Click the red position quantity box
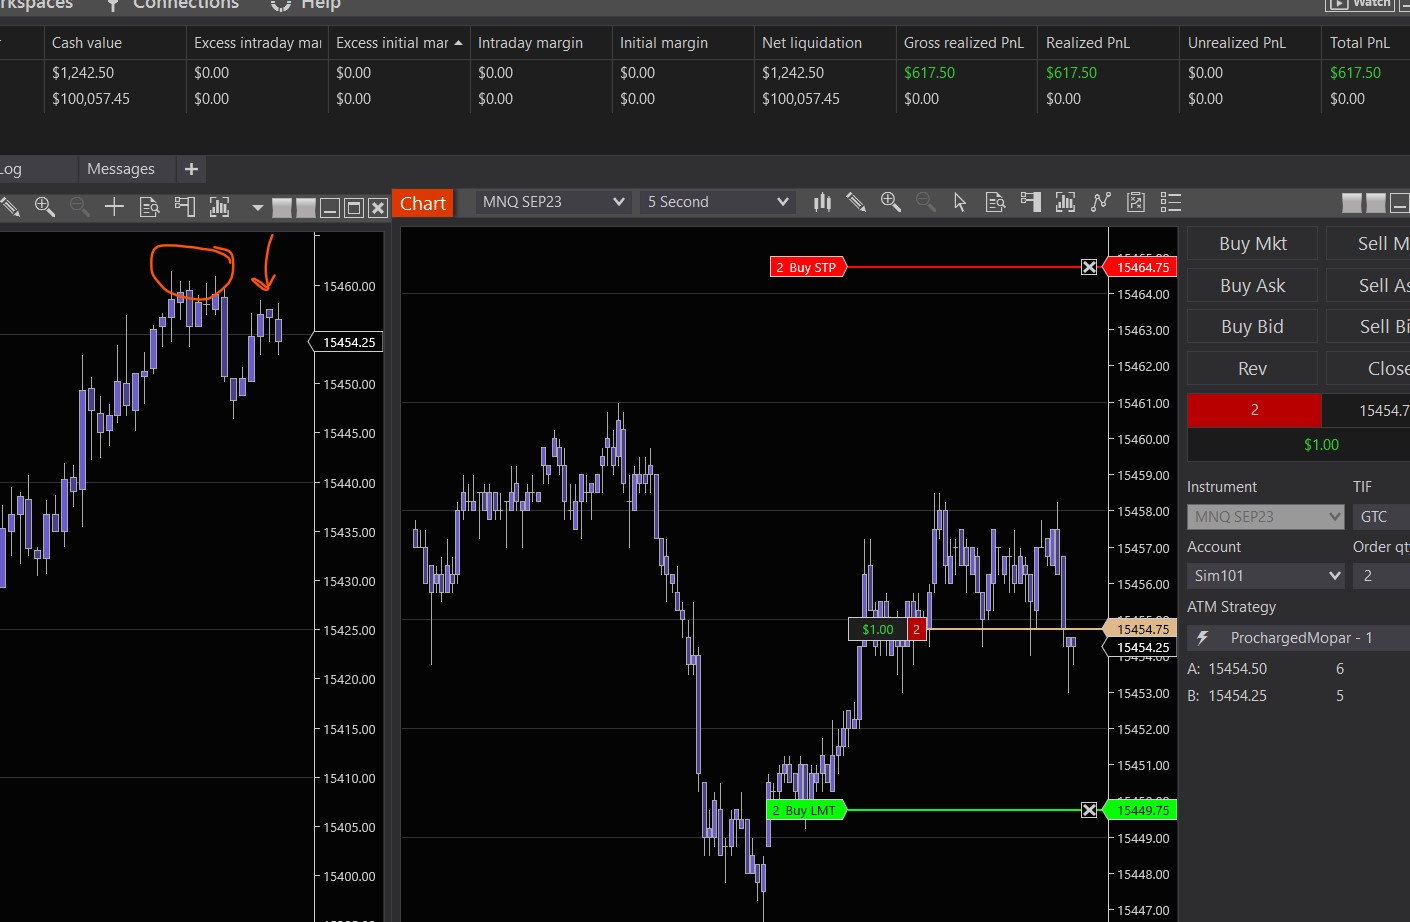Image resolution: width=1410 pixels, height=922 pixels. point(1254,410)
